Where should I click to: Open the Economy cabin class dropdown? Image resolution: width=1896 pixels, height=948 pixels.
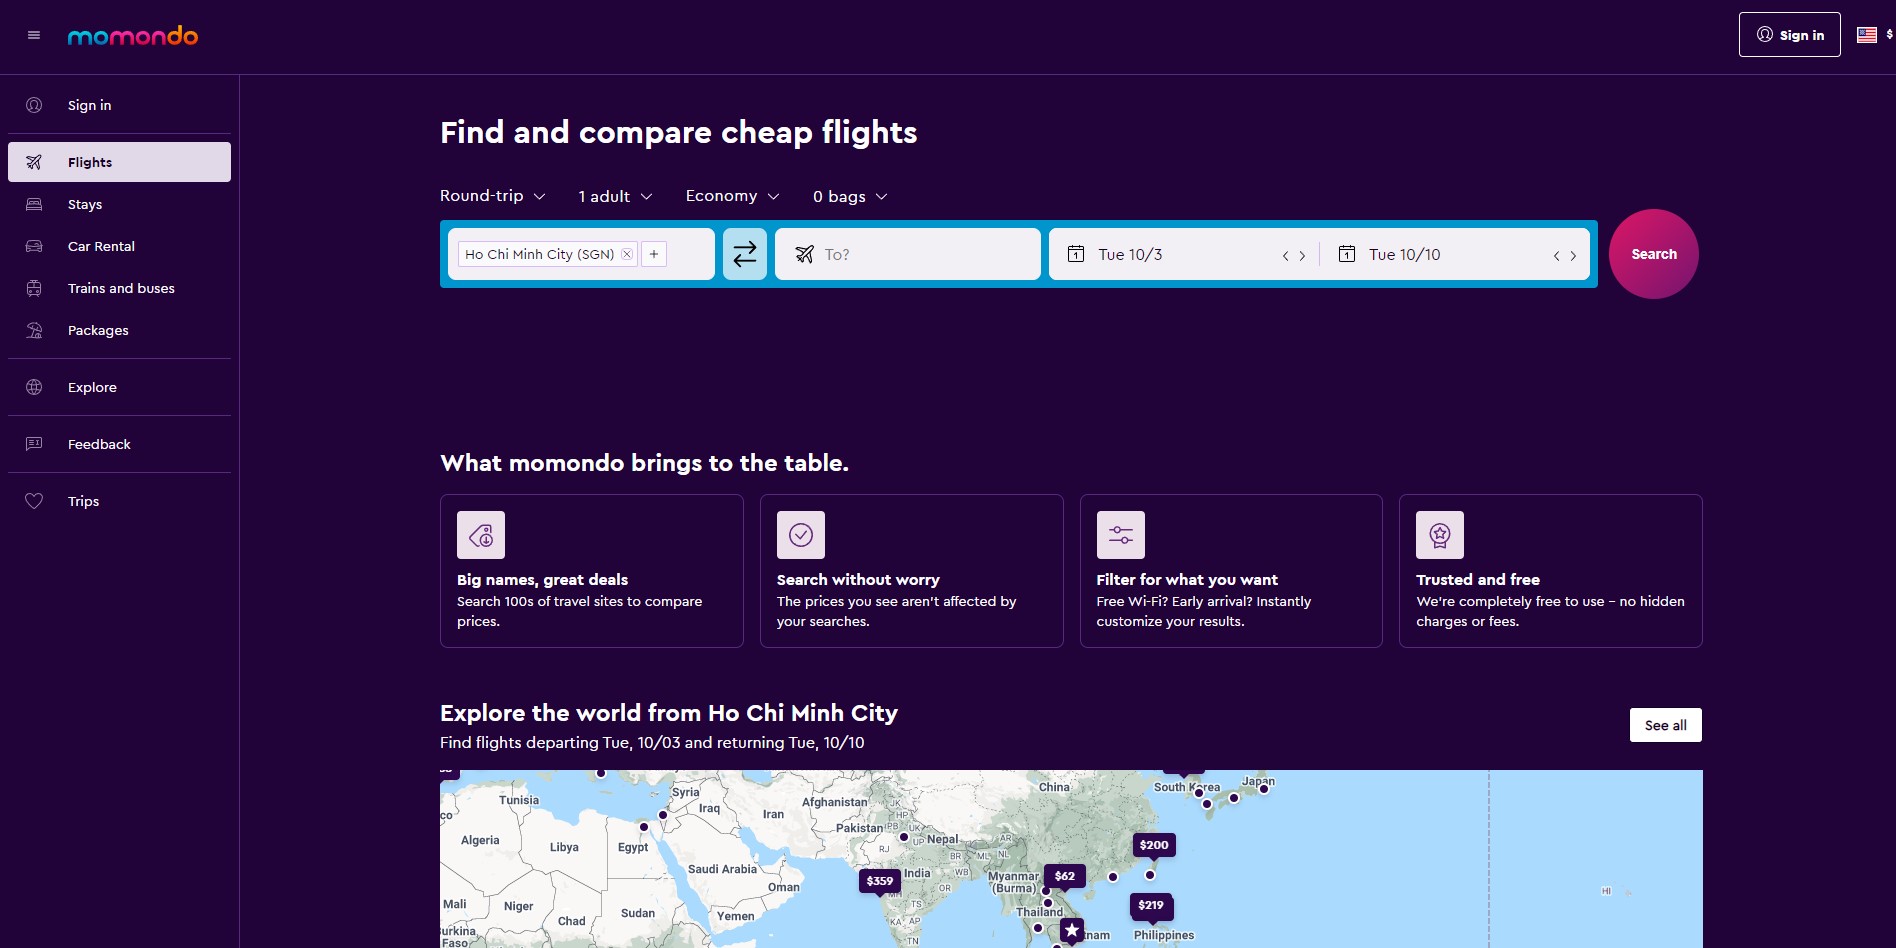point(732,196)
